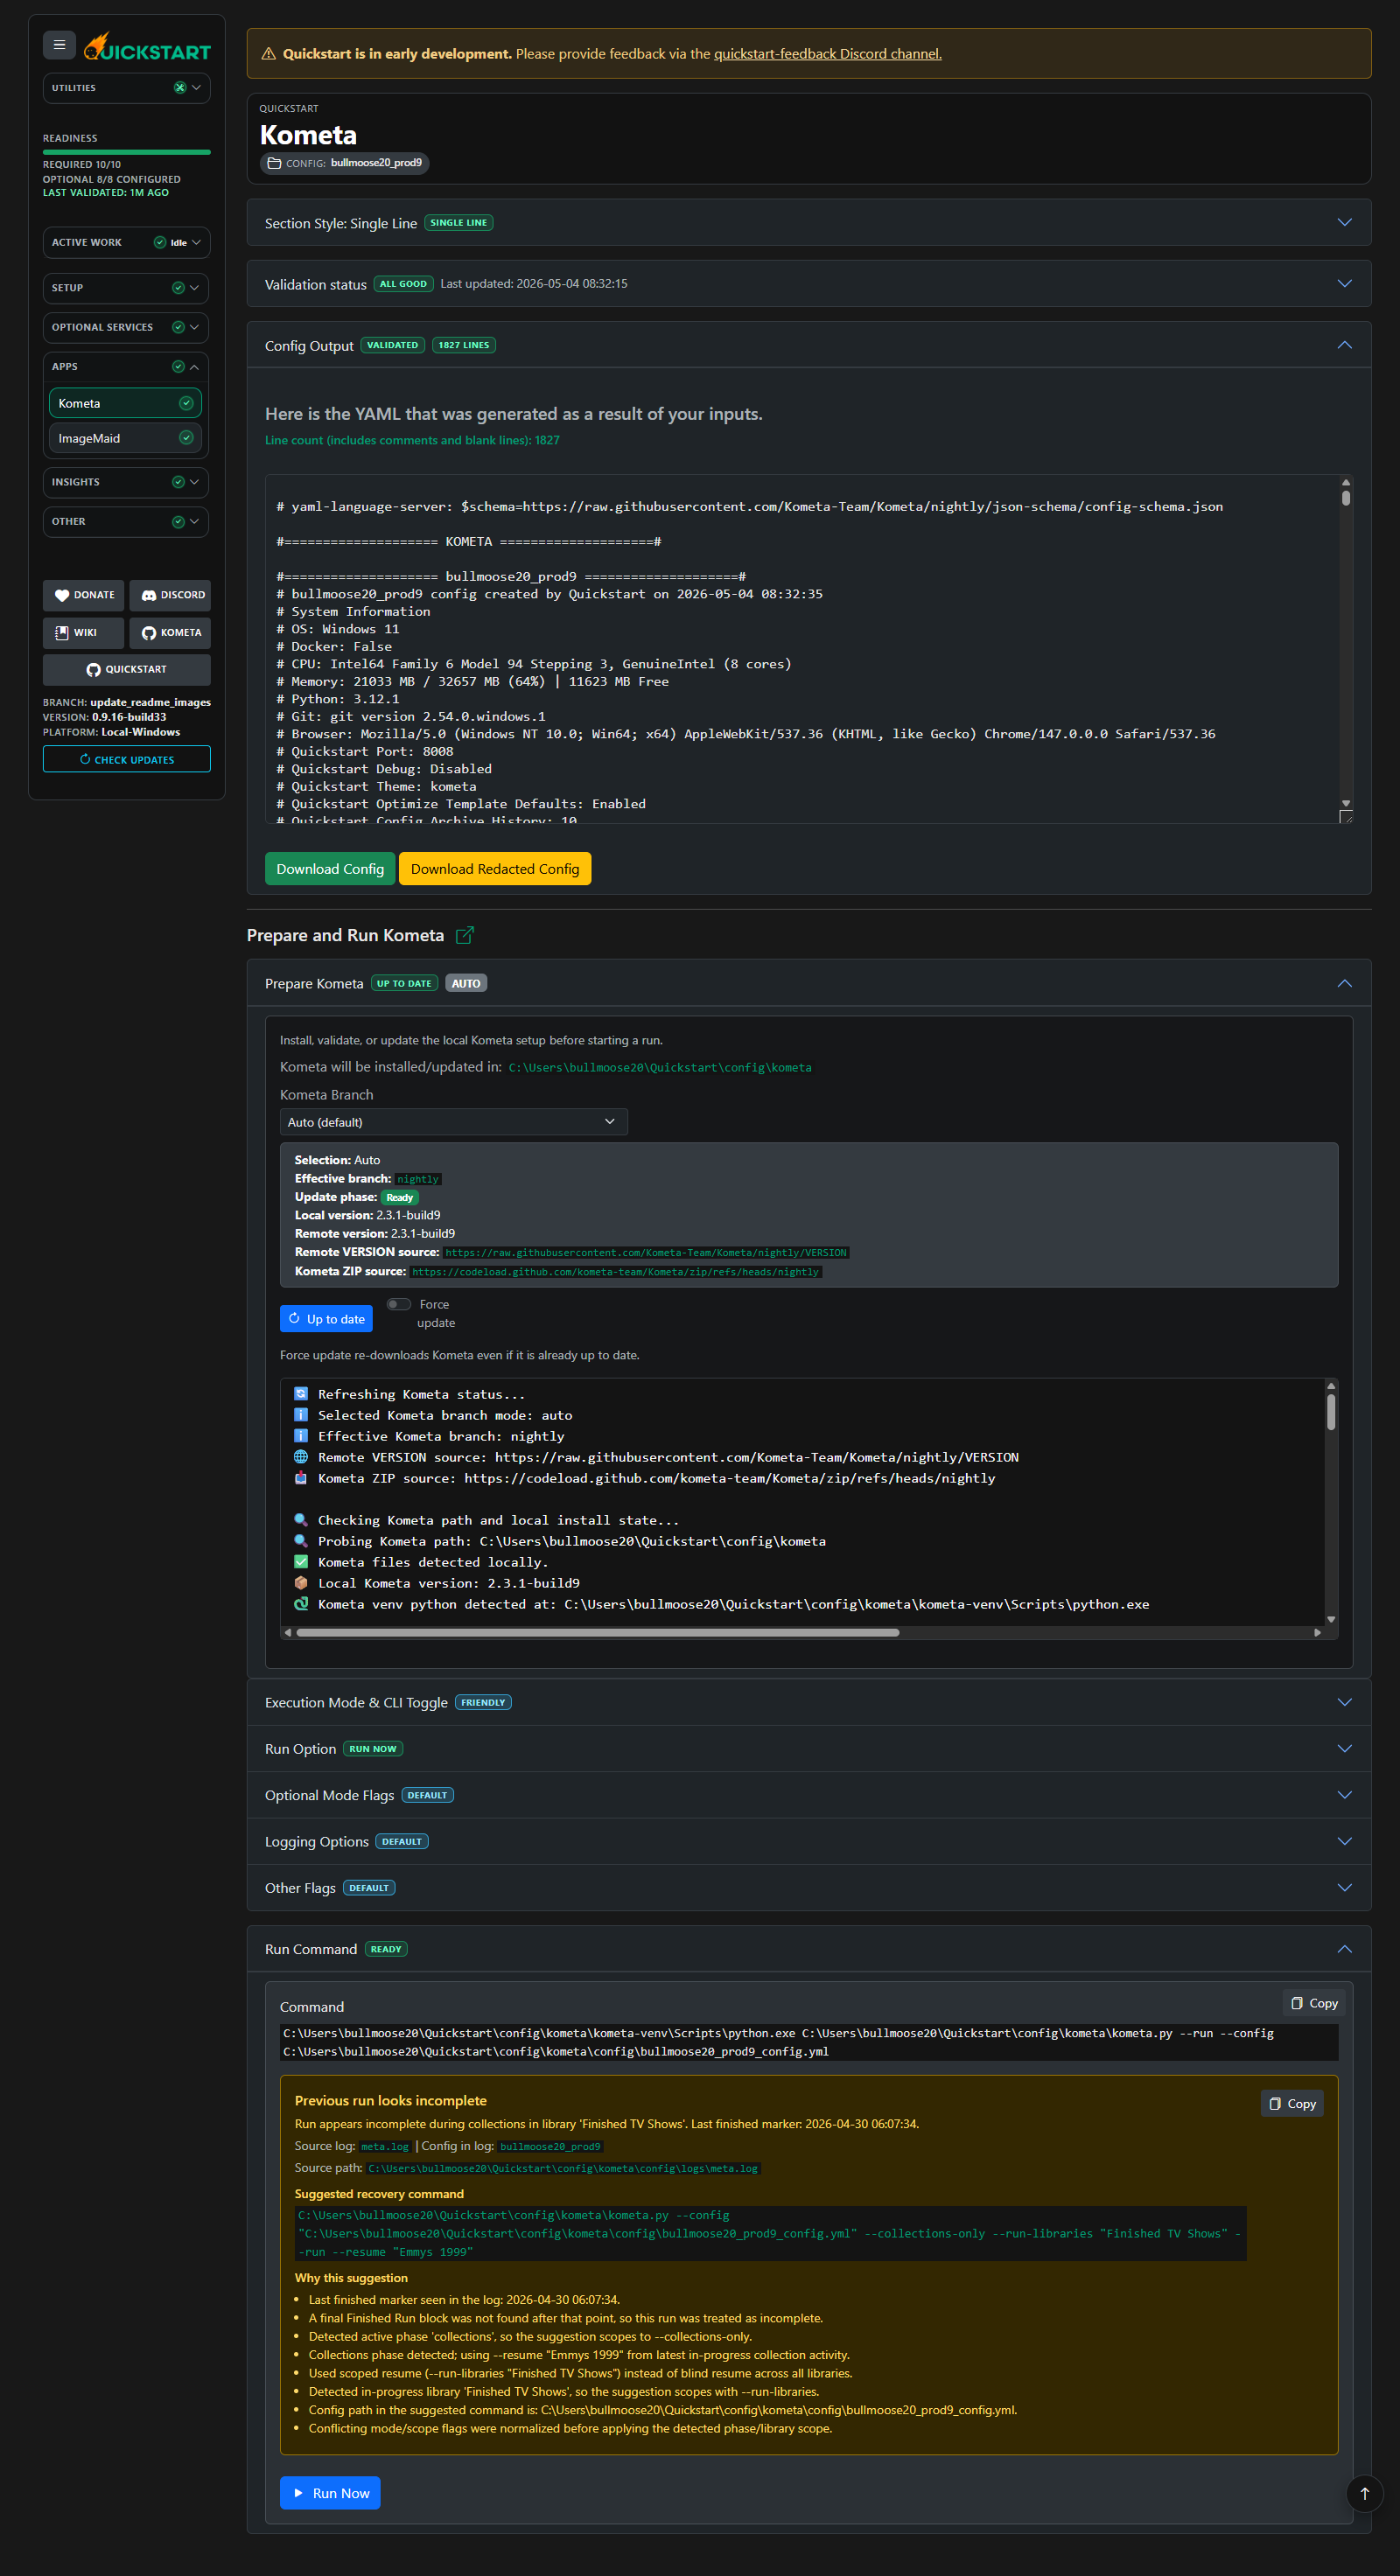Viewport: 1400px width, 2576px height.
Task: Expand the Optional Mode Flags section
Action: 809,1795
